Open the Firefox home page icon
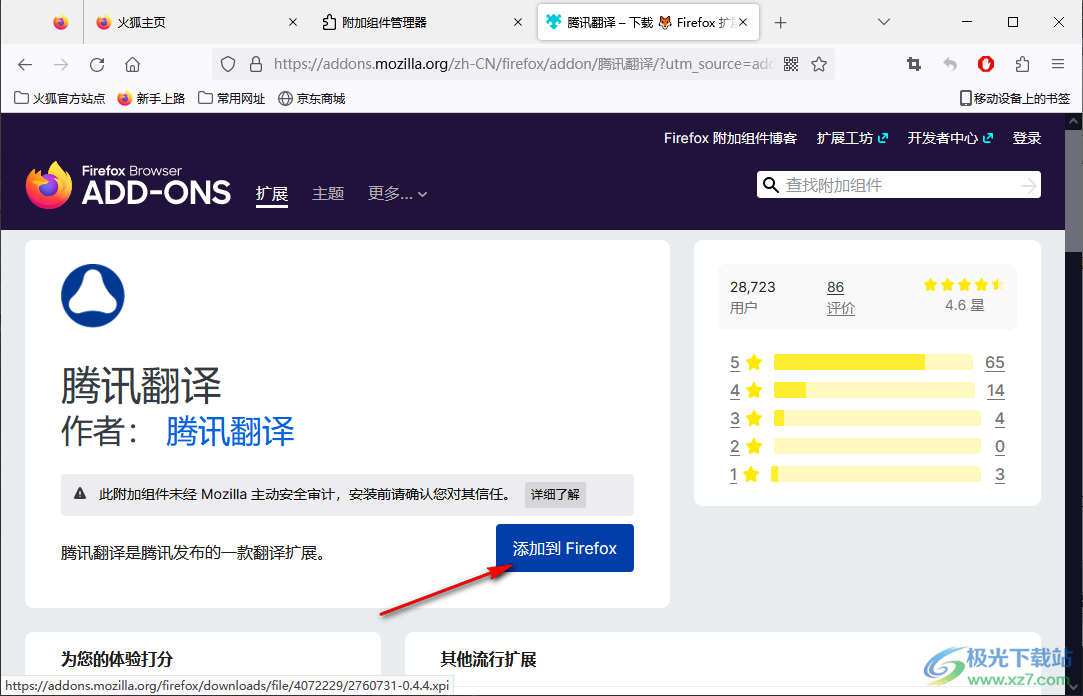Image resolution: width=1083 pixels, height=696 pixels. tap(133, 64)
